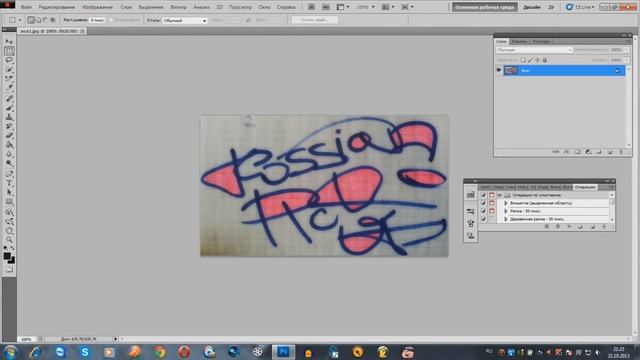The width and height of the screenshot is (640, 360).
Task: Open the Arrange Documents dropdown
Action: coord(388,7)
